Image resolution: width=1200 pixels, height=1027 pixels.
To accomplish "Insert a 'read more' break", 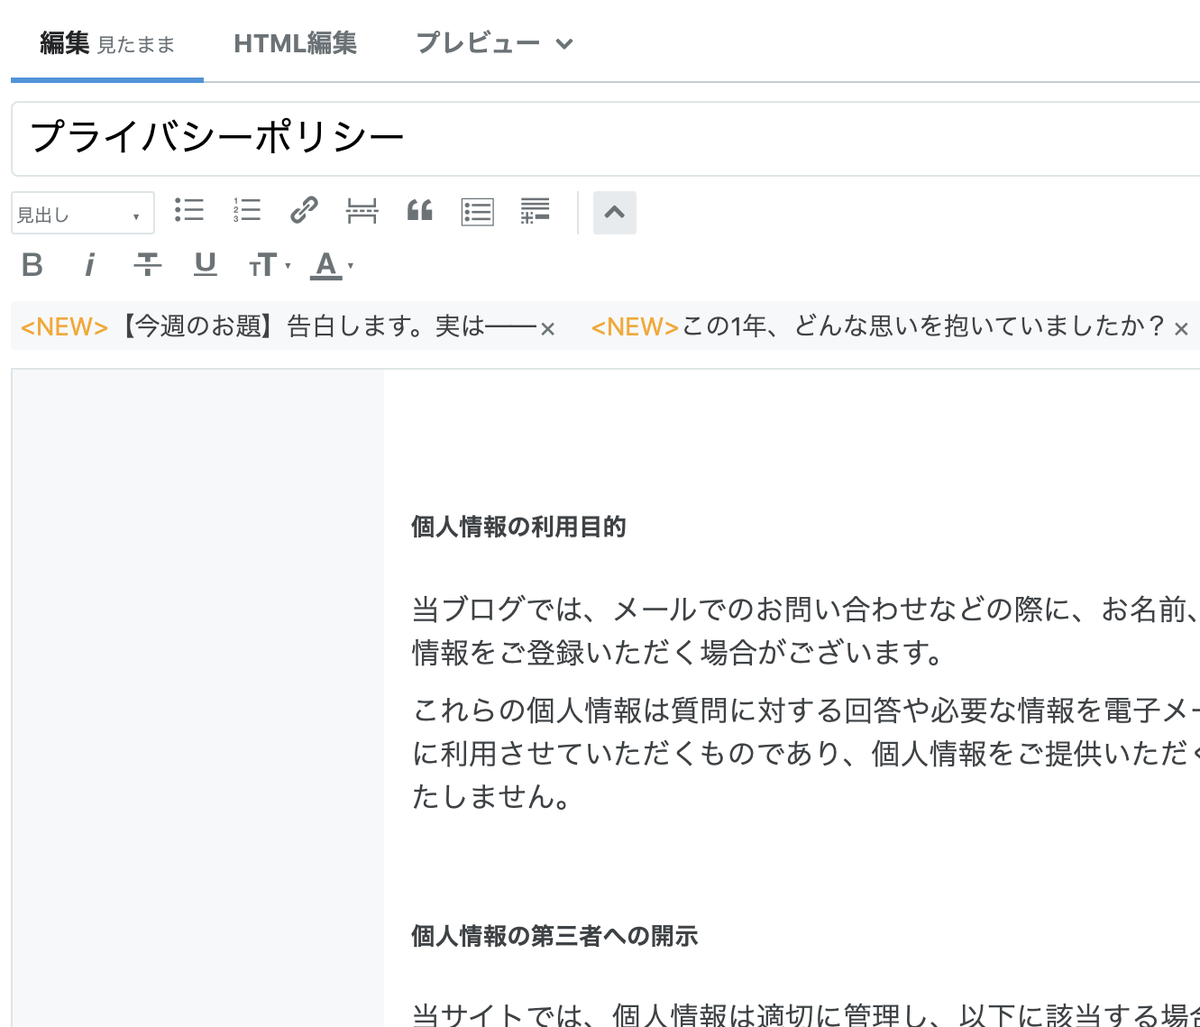I will pyautogui.click(x=535, y=211).
